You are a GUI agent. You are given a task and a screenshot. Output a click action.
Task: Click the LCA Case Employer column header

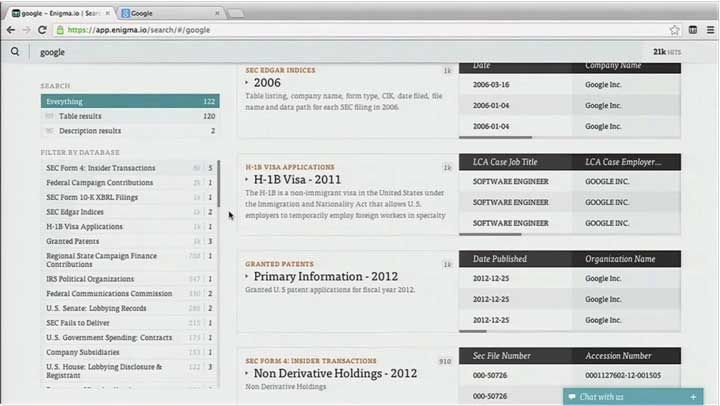point(626,162)
